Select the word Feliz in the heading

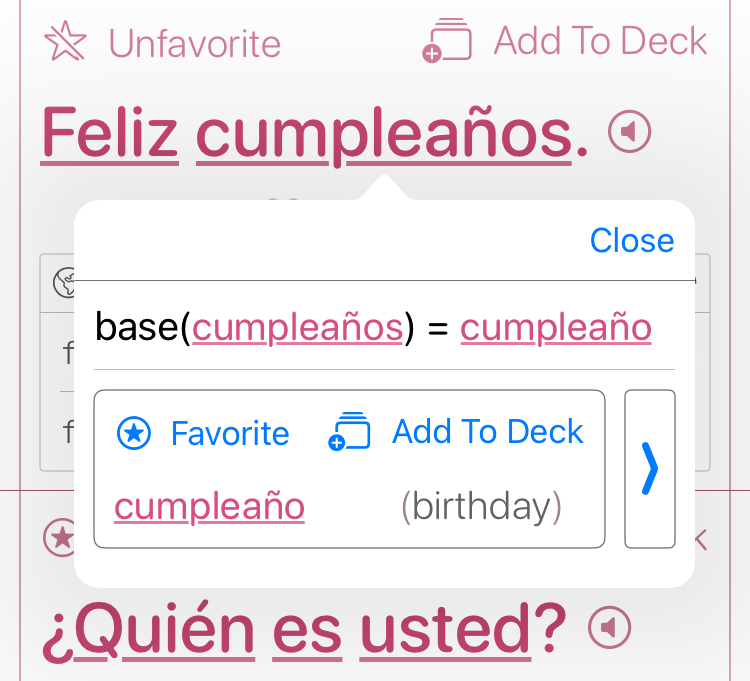pyautogui.click(x=109, y=133)
